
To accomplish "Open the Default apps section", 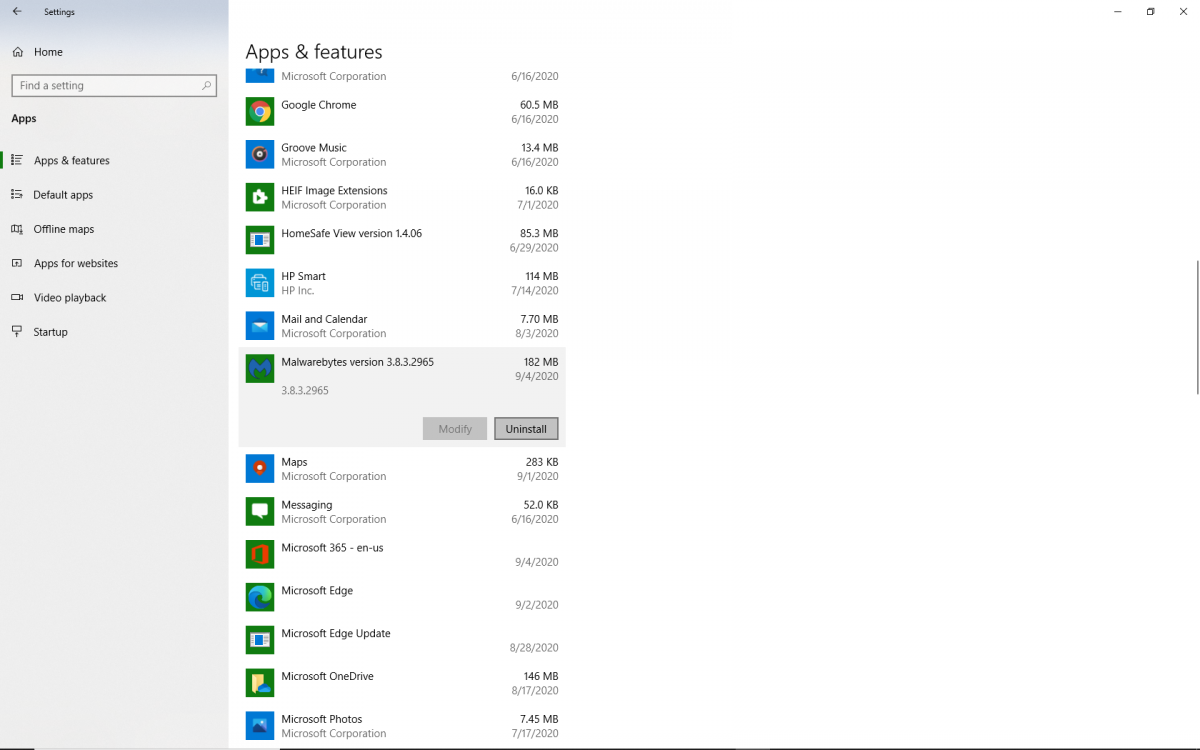I will (114, 195).
